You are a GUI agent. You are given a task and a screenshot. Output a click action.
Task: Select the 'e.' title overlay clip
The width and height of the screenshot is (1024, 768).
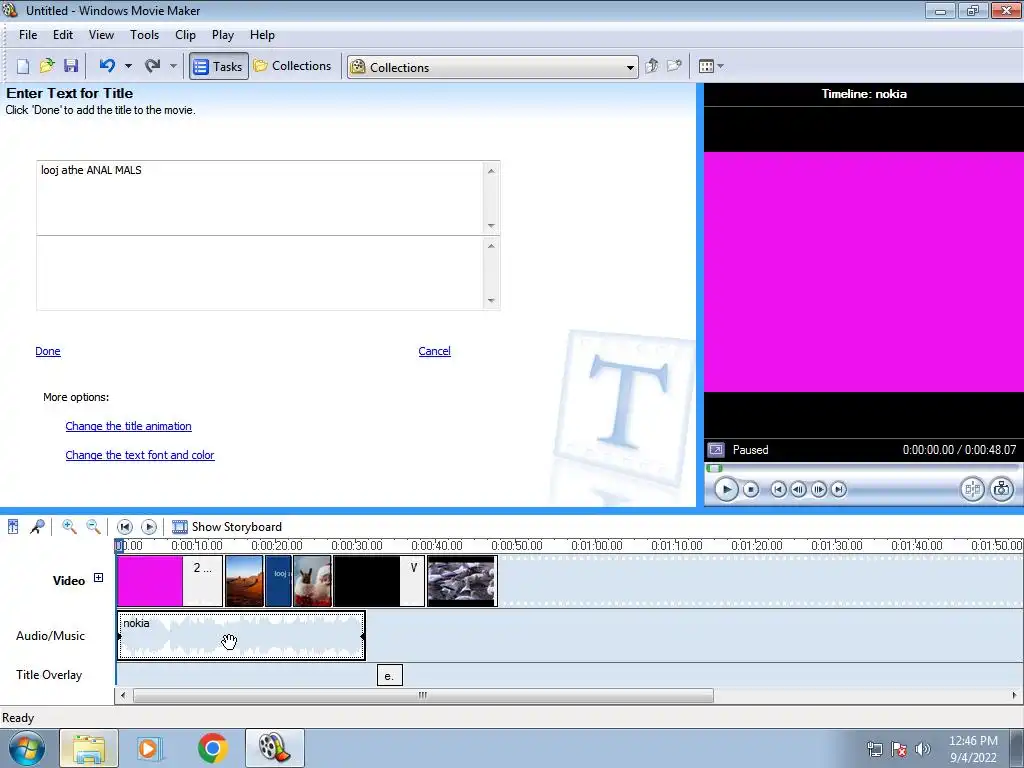390,675
